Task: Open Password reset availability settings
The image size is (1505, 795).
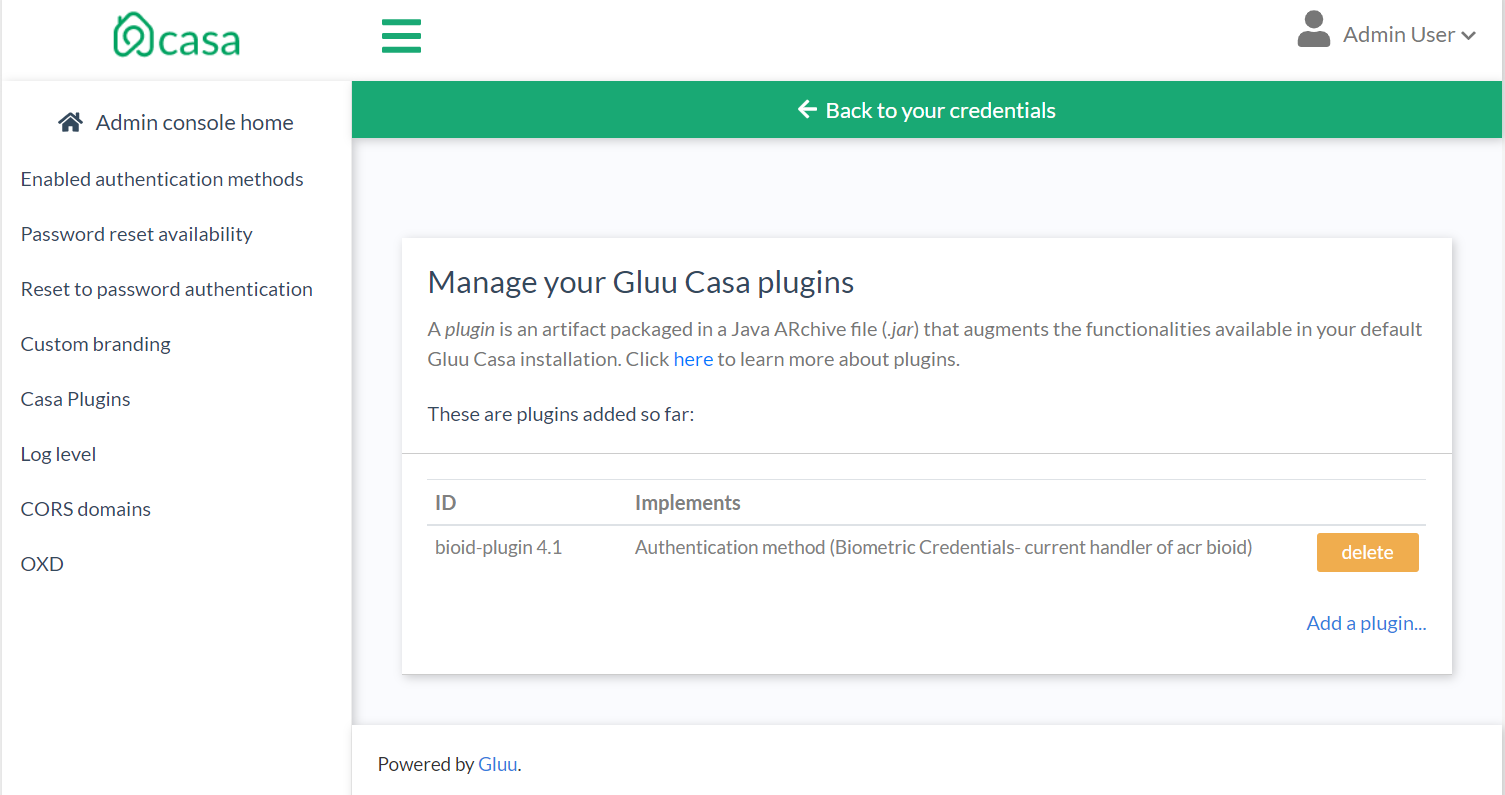Action: 136,233
